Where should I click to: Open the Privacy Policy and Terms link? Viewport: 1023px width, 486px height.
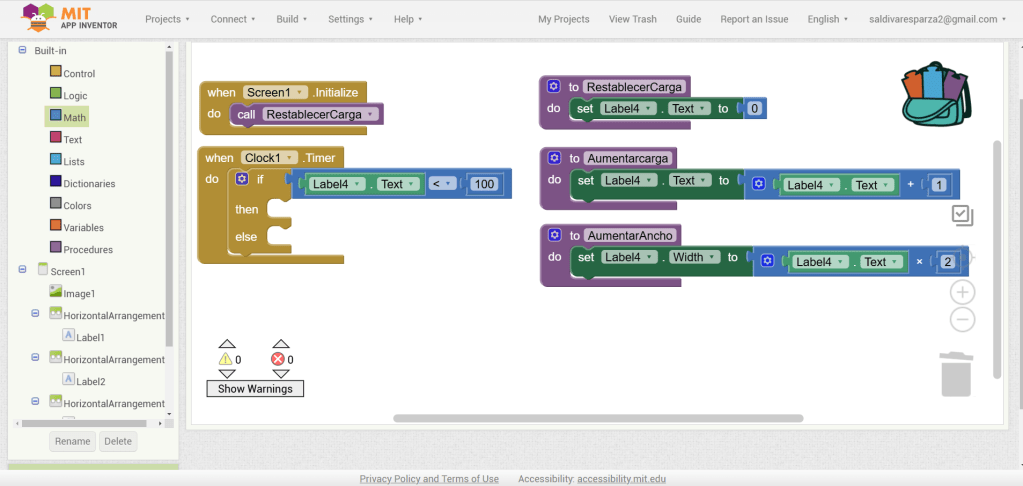click(429, 479)
